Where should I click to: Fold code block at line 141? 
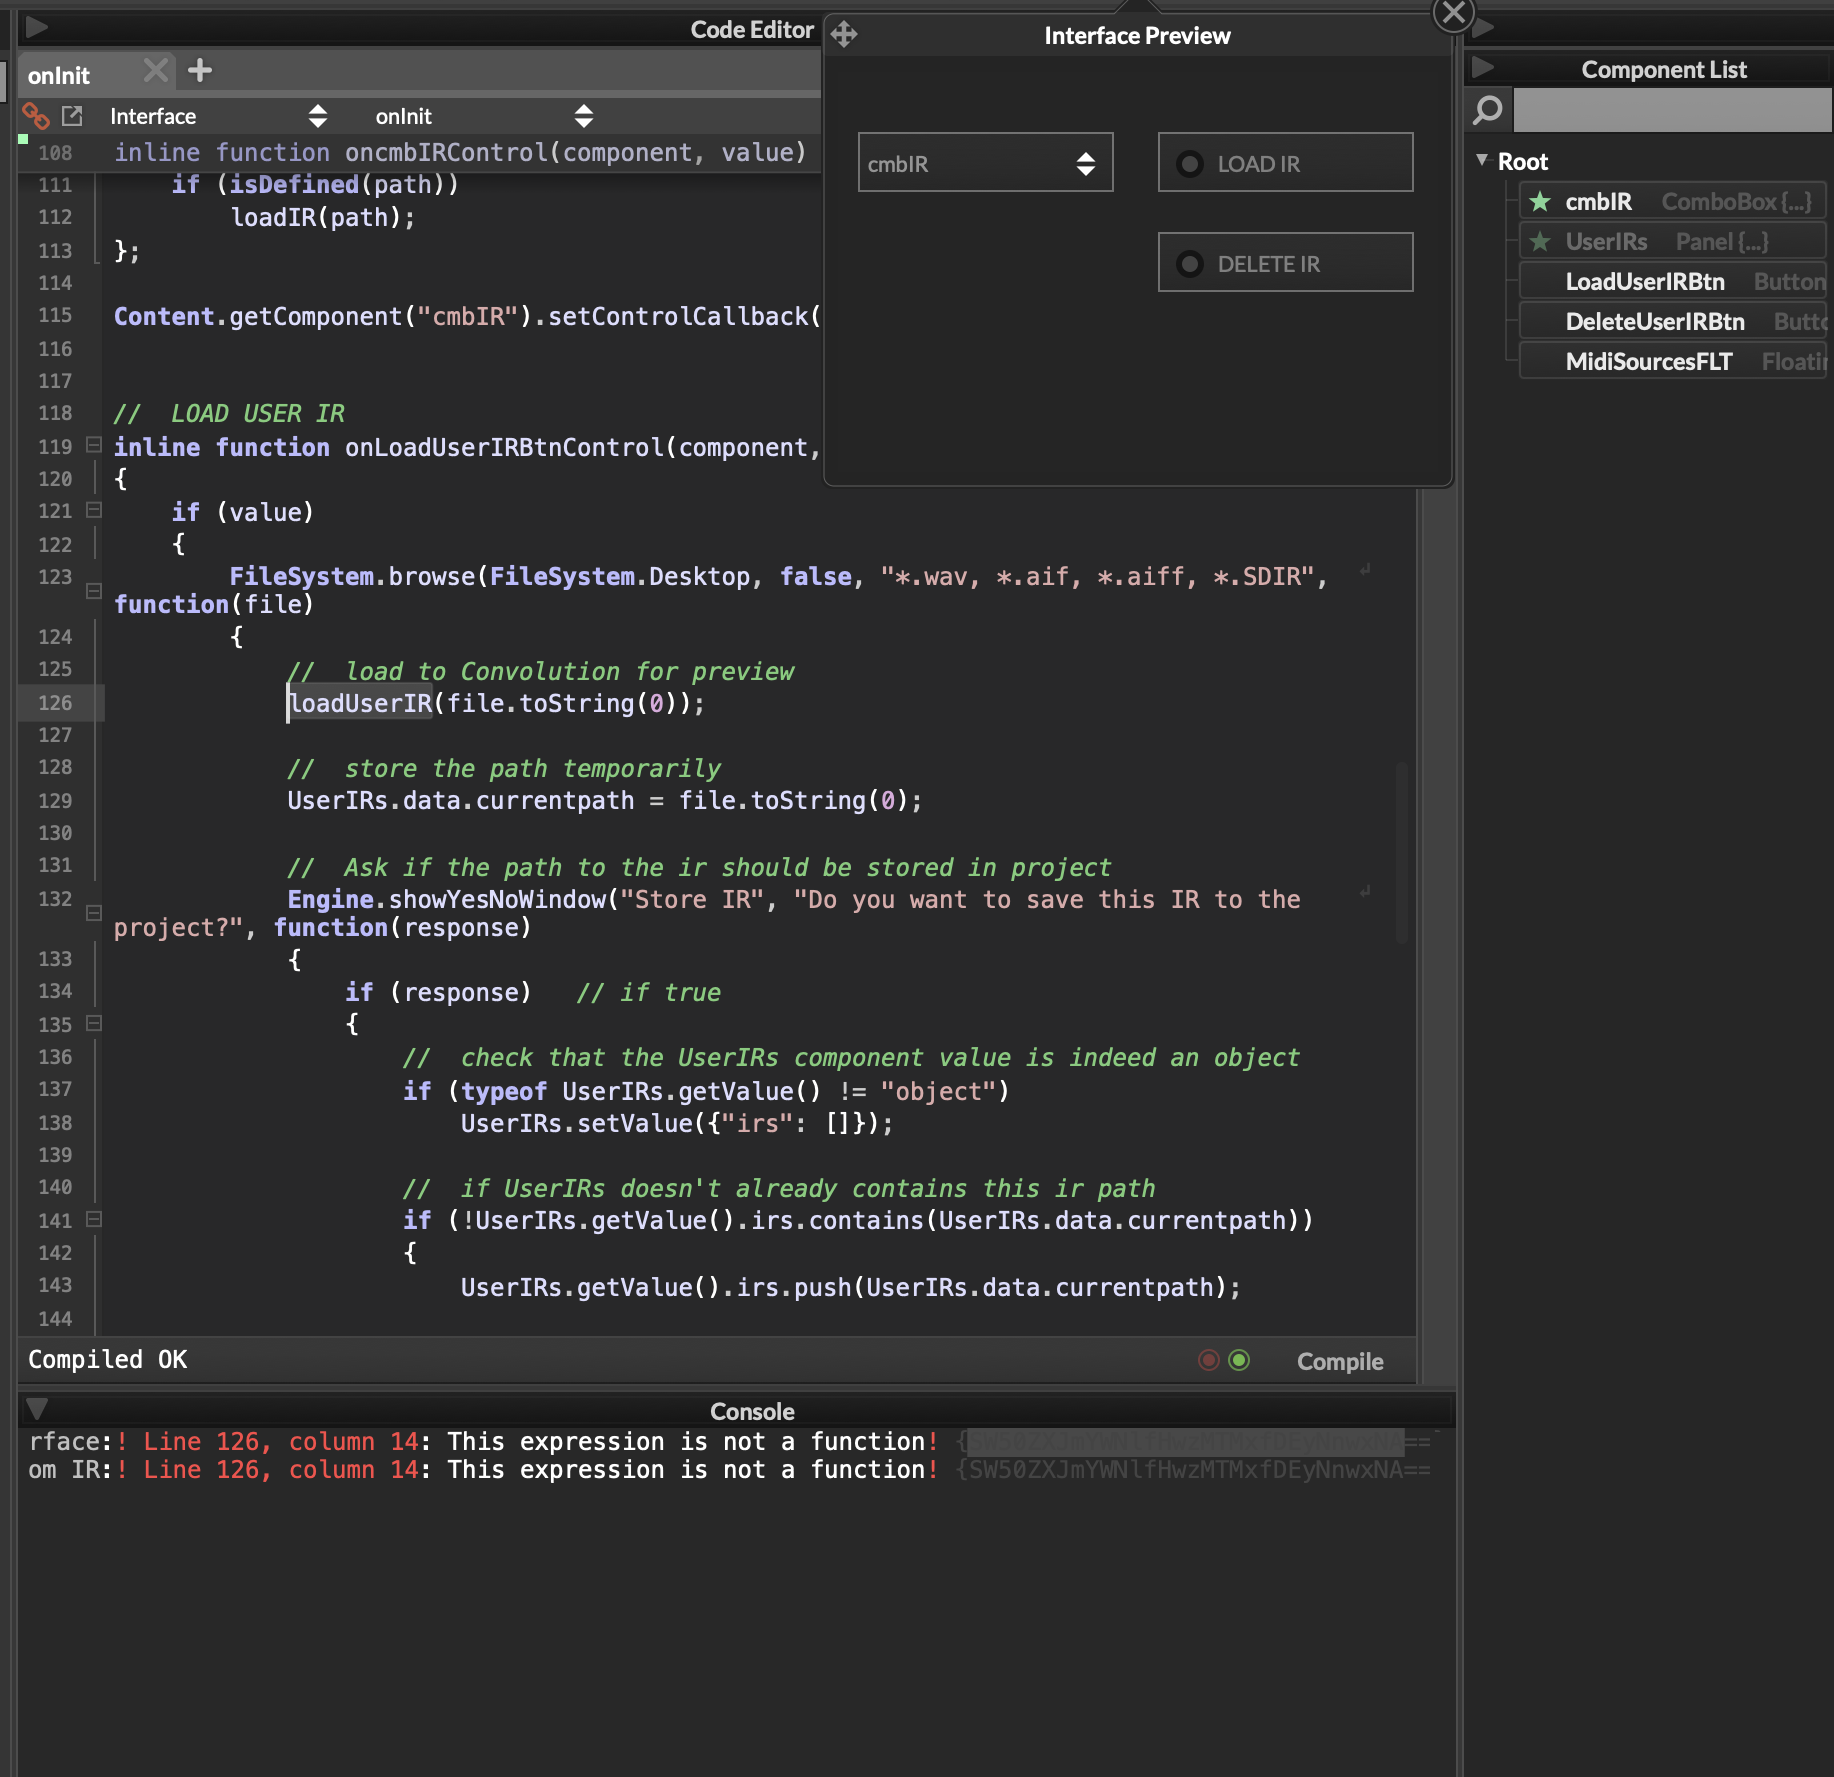click(x=93, y=1219)
